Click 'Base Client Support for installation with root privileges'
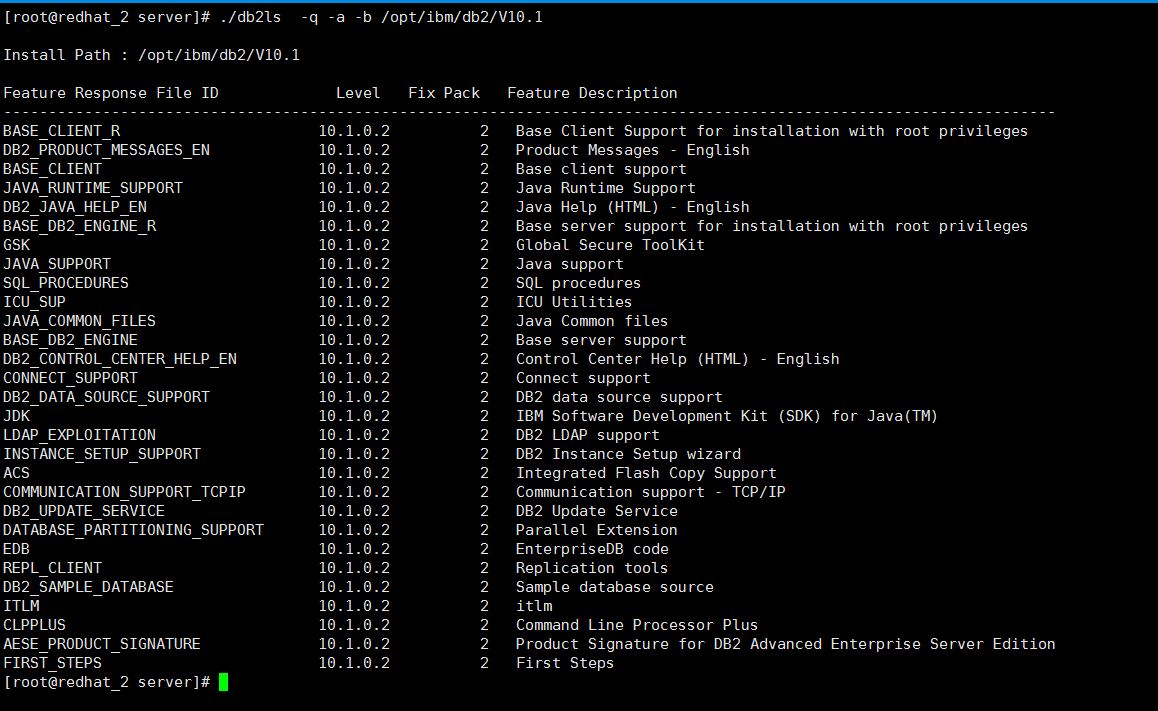This screenshot has width=1158, height=711. coord(772,131)
